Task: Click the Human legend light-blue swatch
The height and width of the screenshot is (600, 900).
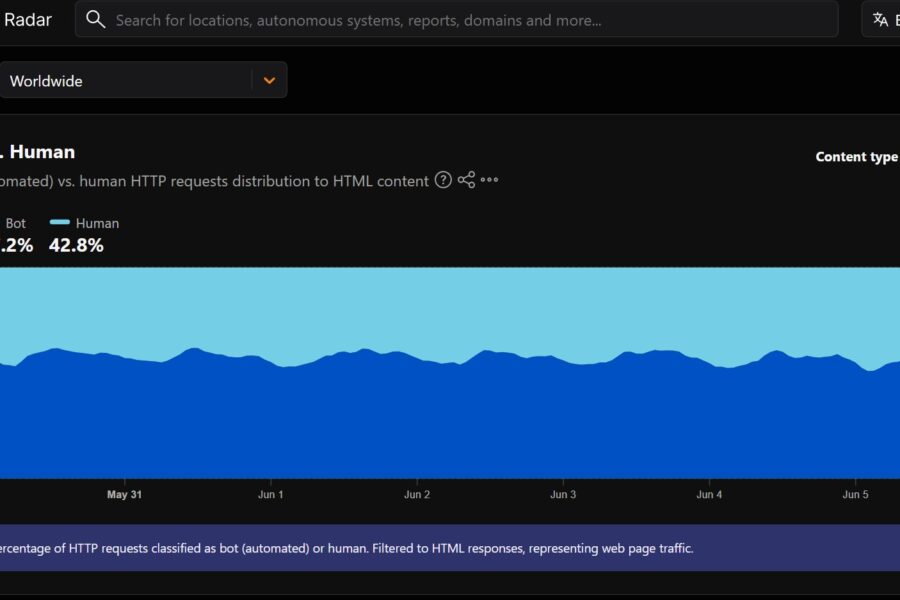Action: pyautogui.click(x=60, y=222)
